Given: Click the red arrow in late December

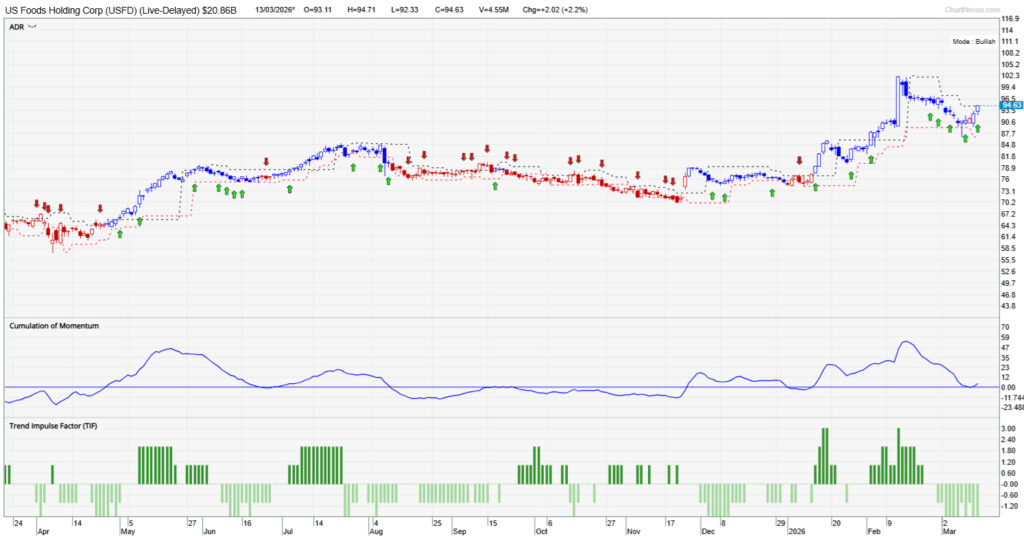Looking at the screenshot, I should [x=799, y=160].
